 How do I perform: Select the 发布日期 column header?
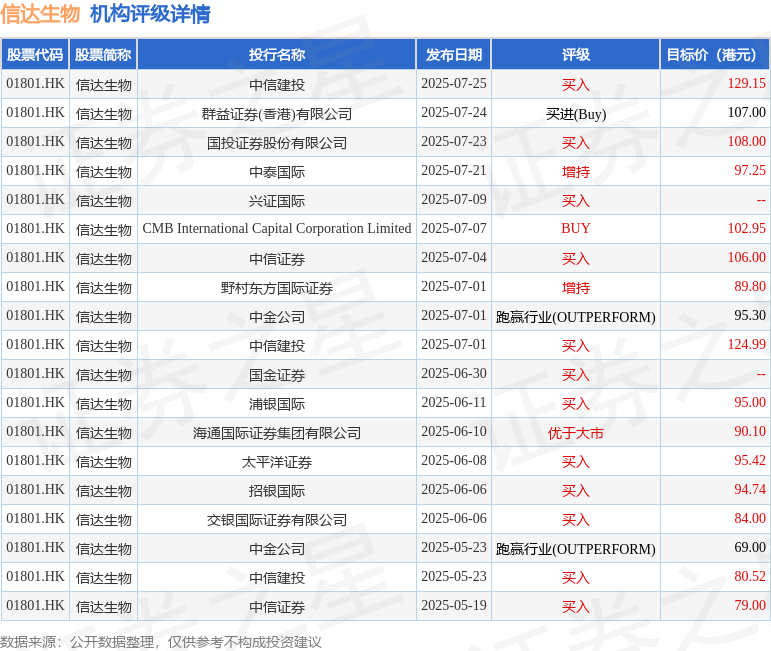[454, 55]
